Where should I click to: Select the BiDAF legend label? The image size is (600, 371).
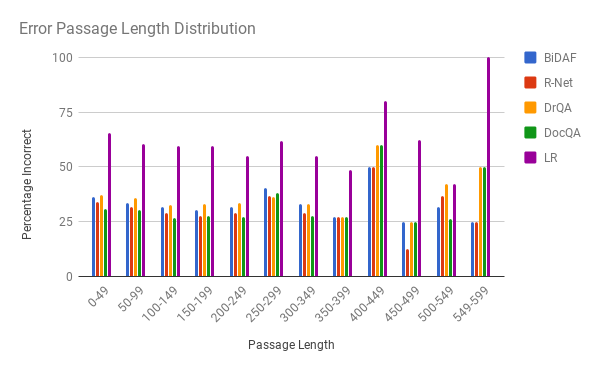pos(560,58)
